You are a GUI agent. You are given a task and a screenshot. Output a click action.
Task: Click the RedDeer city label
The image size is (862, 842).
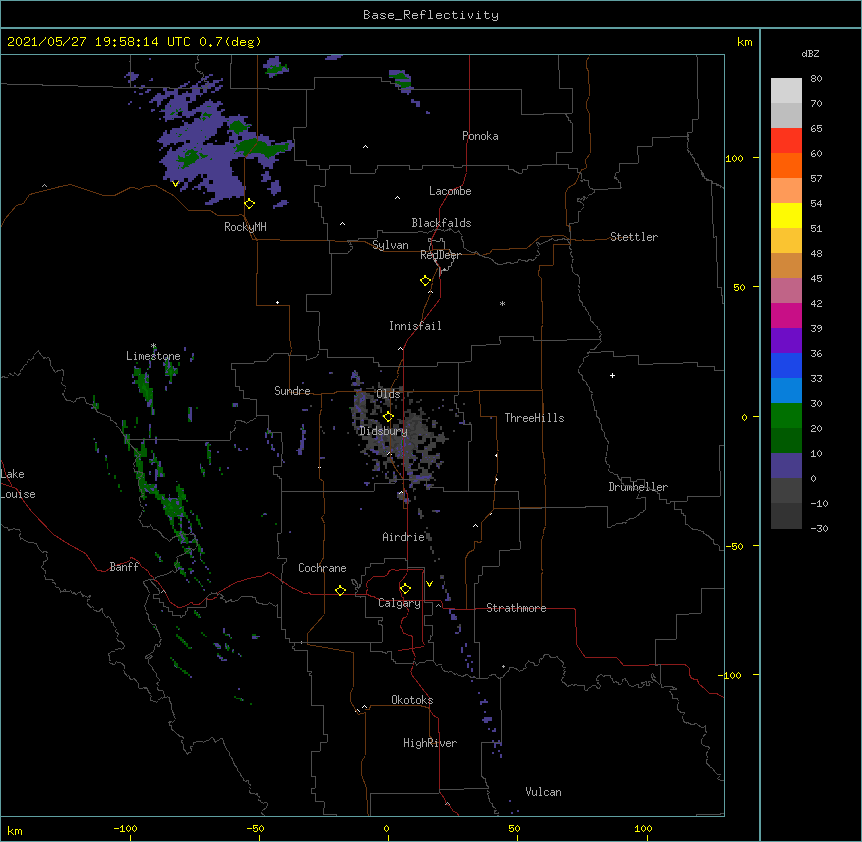pos(440,255)
